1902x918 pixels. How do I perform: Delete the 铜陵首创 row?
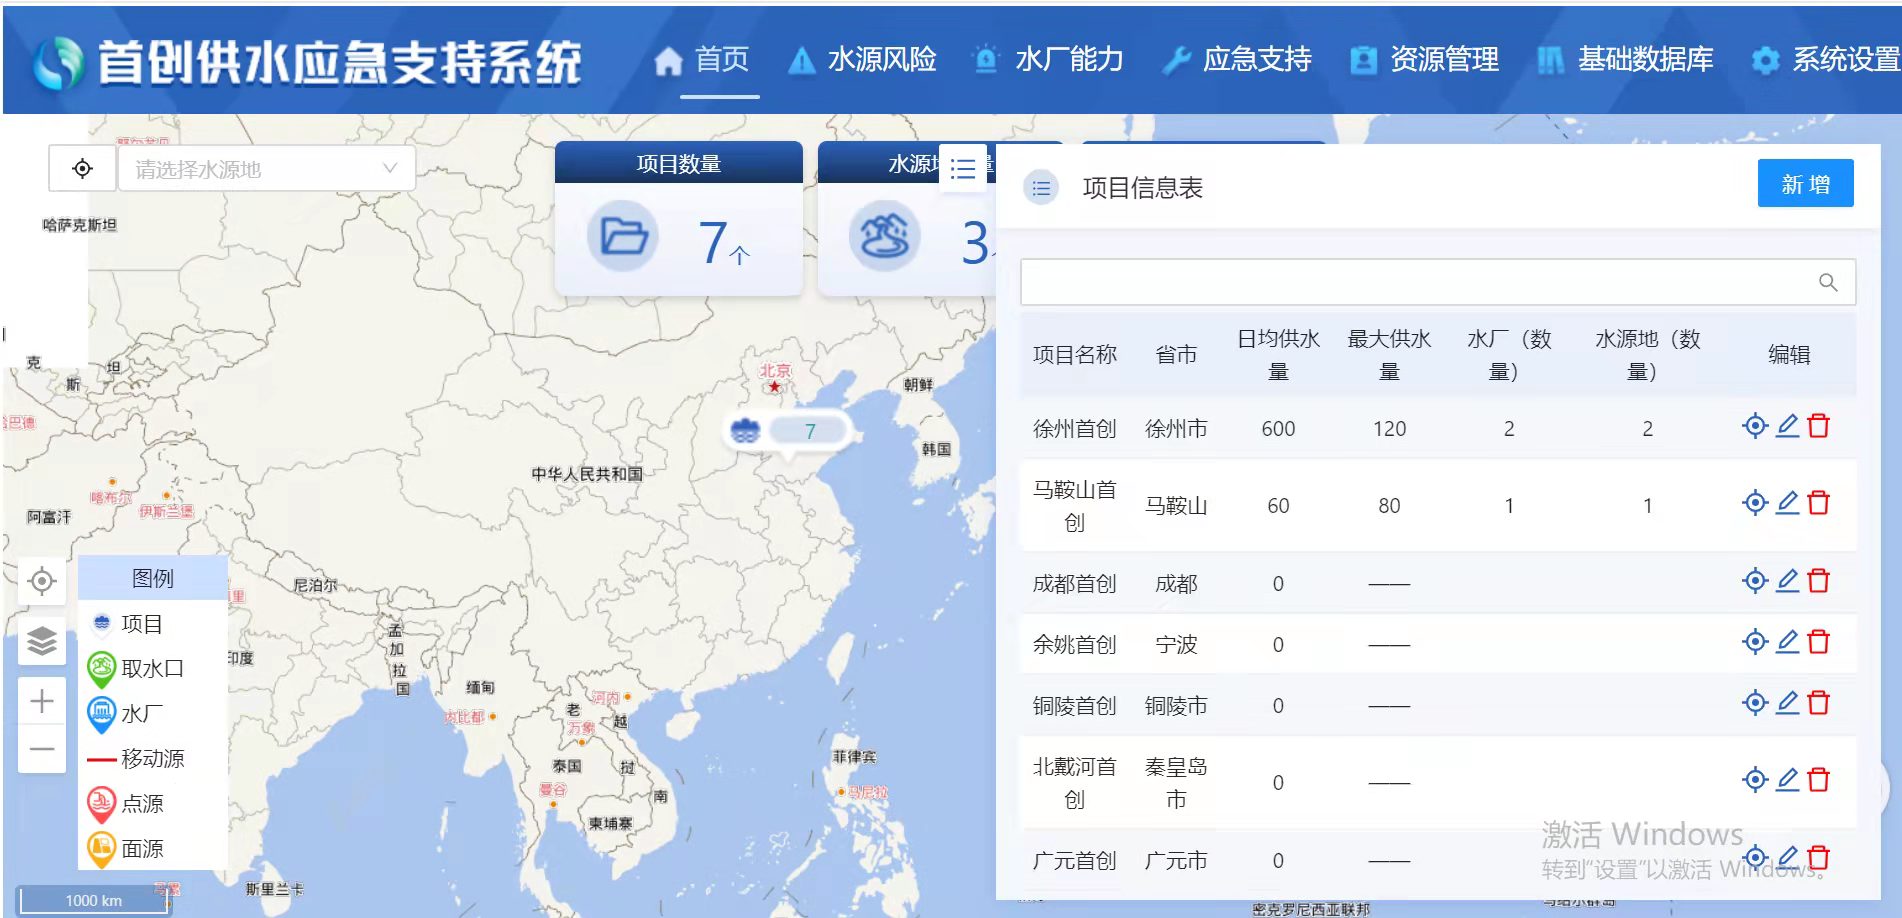[1819, 703]
